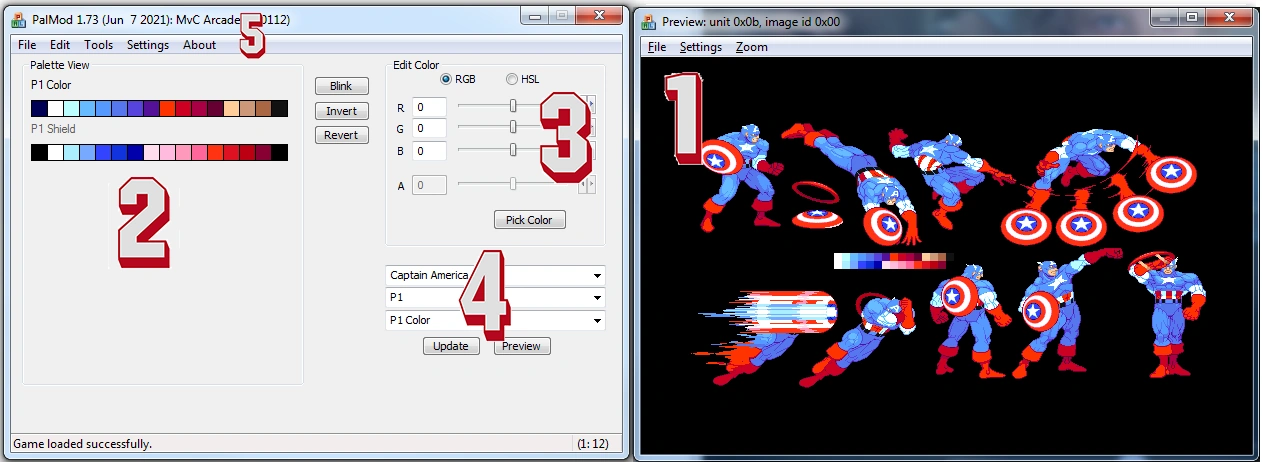Open Settings menu in Preview window
1262x462 pixels.
(x=700, y=47)
